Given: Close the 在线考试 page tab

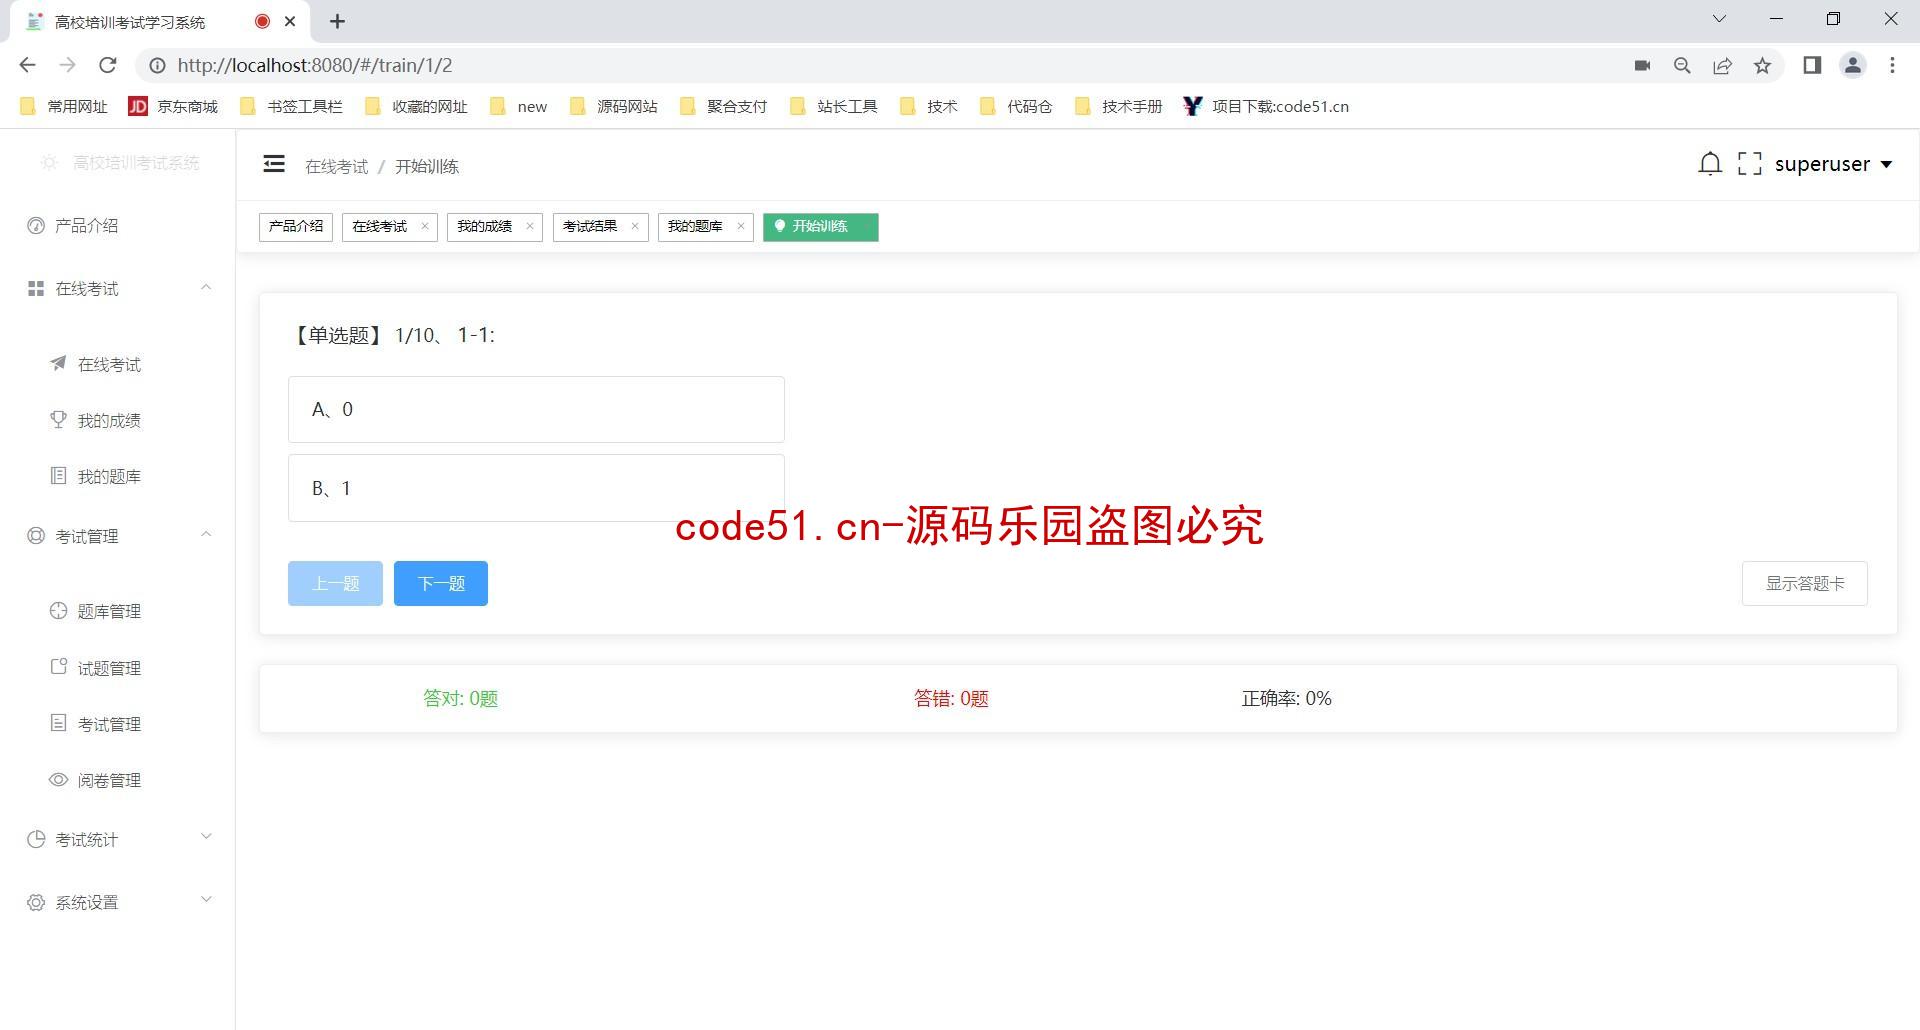Looking at the screenshot, I should point(425,227).
